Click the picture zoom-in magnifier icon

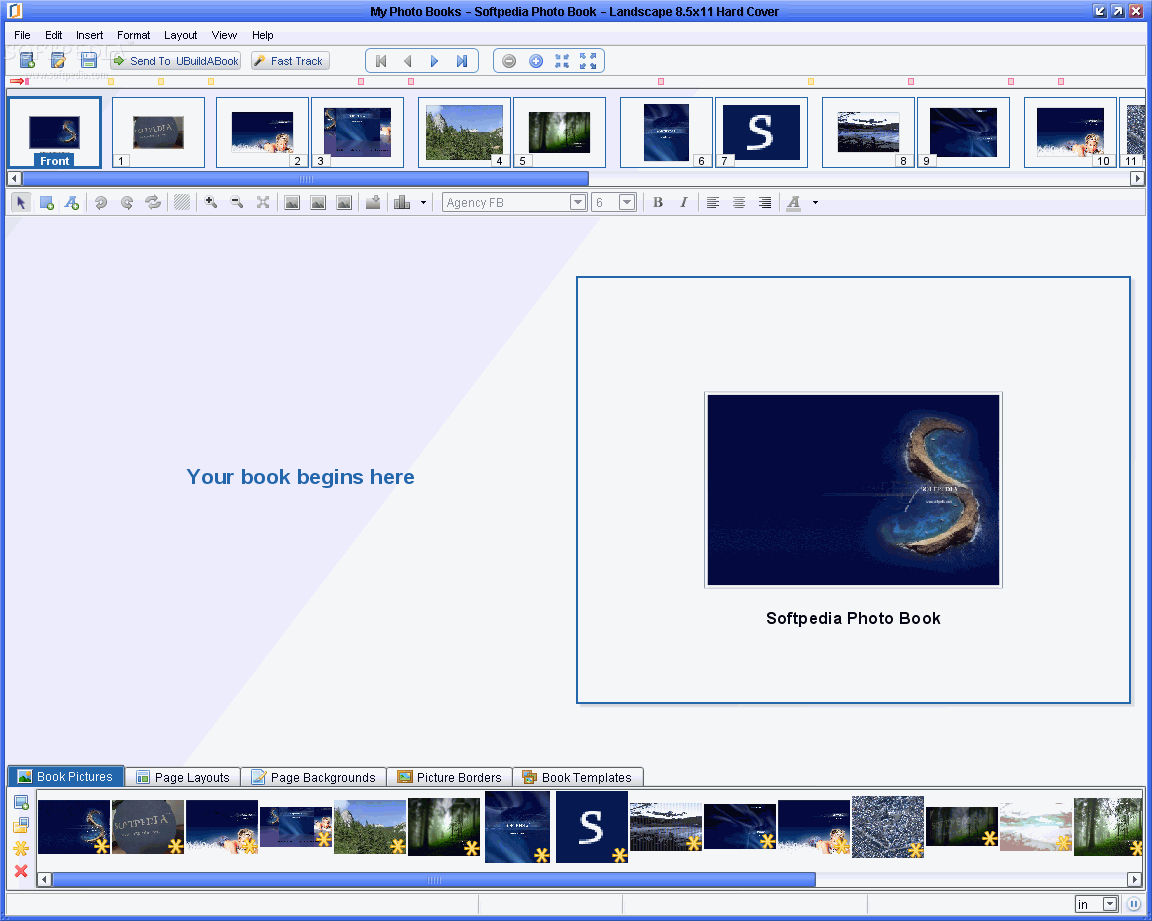[211, 203]
